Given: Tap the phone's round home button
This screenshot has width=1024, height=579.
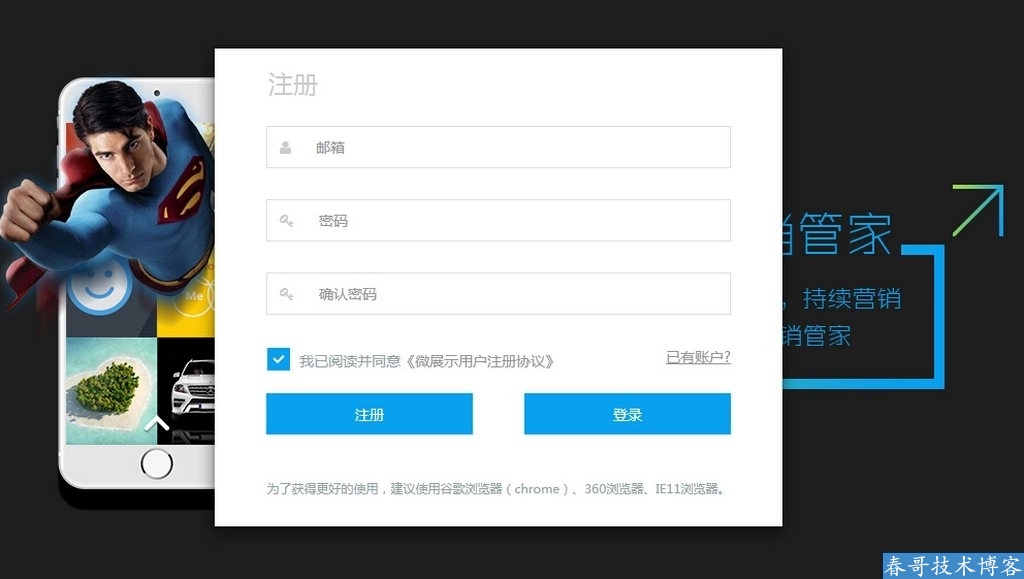Looking at the screenshot, I should (x=157, y=464).
